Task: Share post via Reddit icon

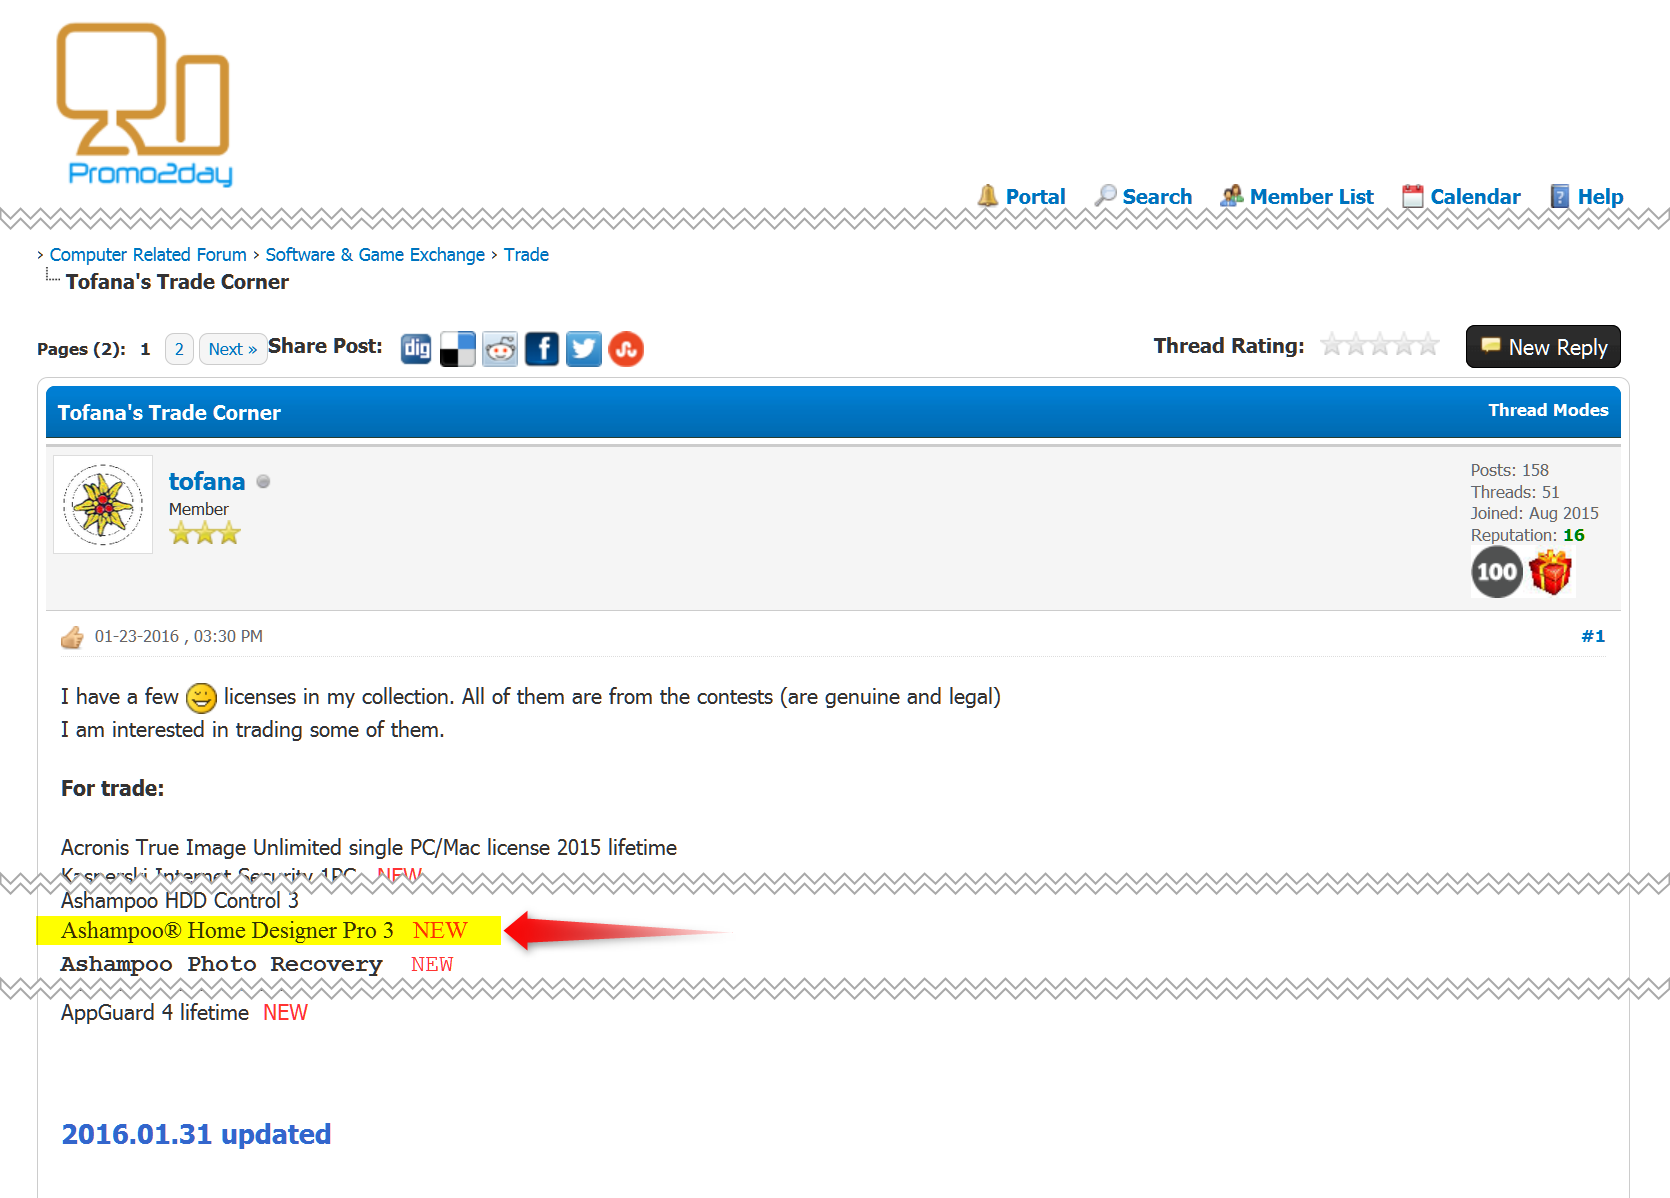Action: click(x=500, y=349)
